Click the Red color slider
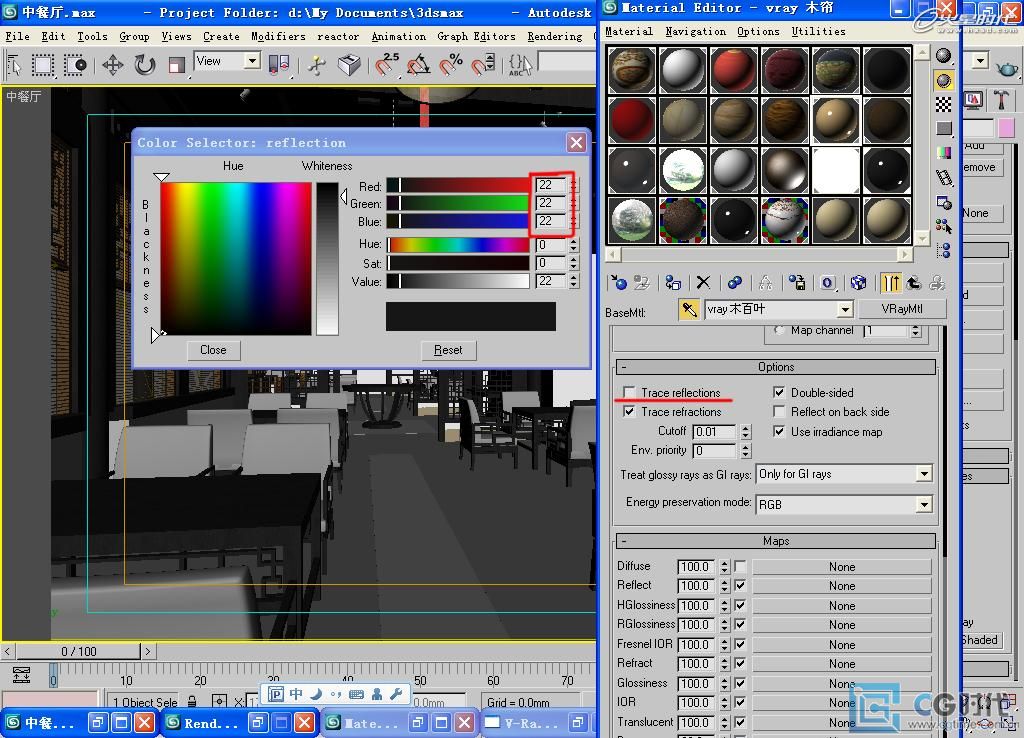Screen dimensions: 1024x738 click(x=458, y=185)
